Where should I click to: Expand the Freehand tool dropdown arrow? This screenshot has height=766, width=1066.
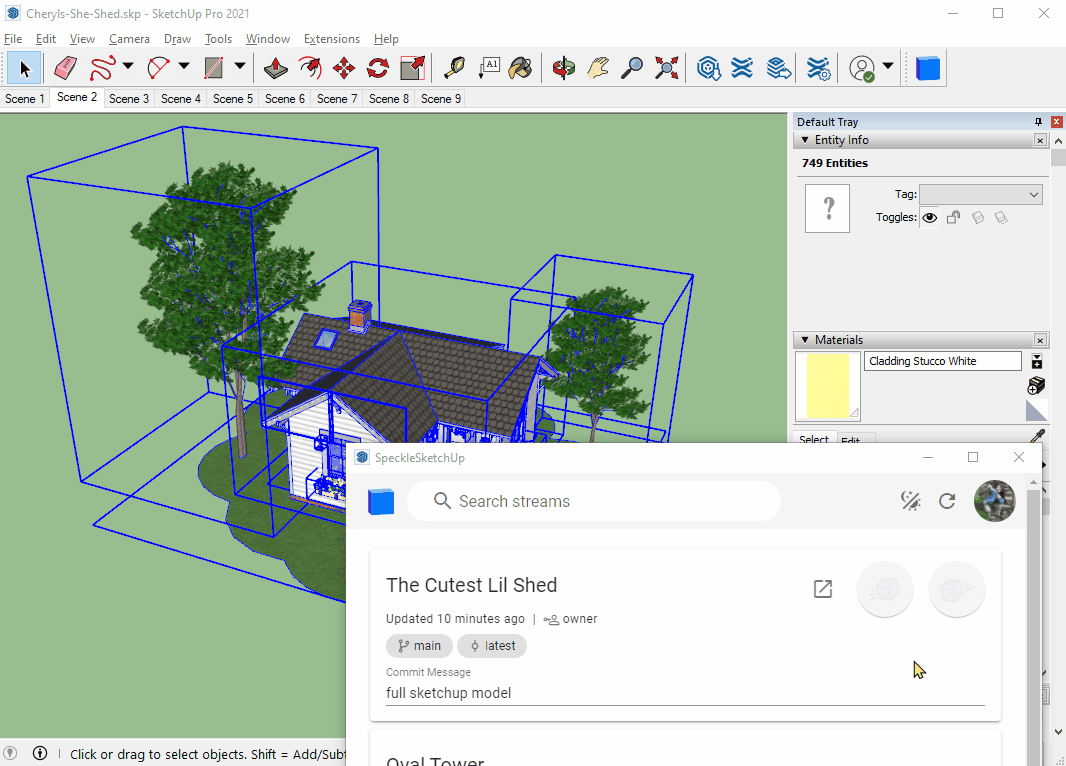point(128,67)
